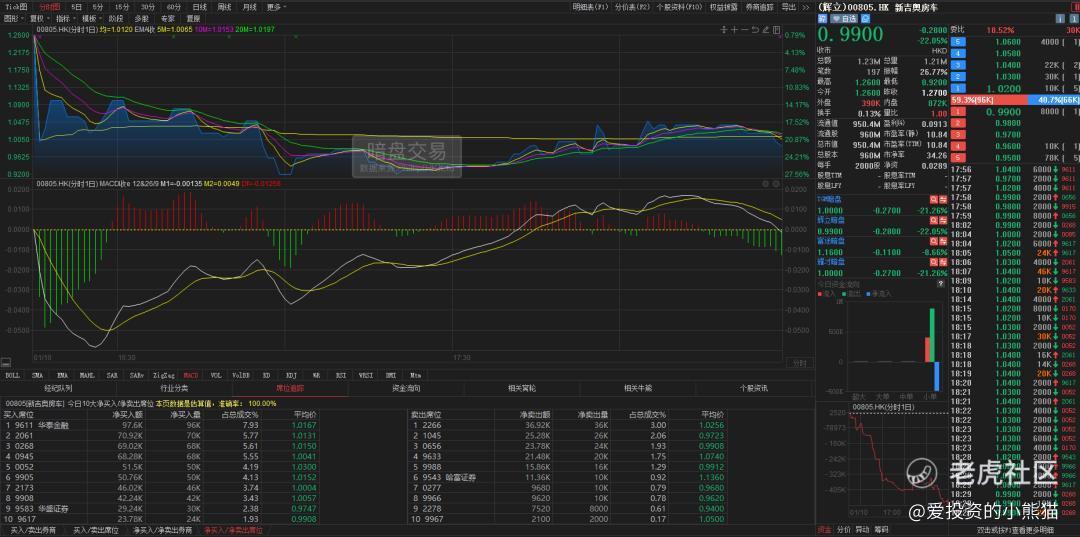1080x537 pixels.
Task: Switch to the 15分 chart tab
Action: (x=122, y=6)
